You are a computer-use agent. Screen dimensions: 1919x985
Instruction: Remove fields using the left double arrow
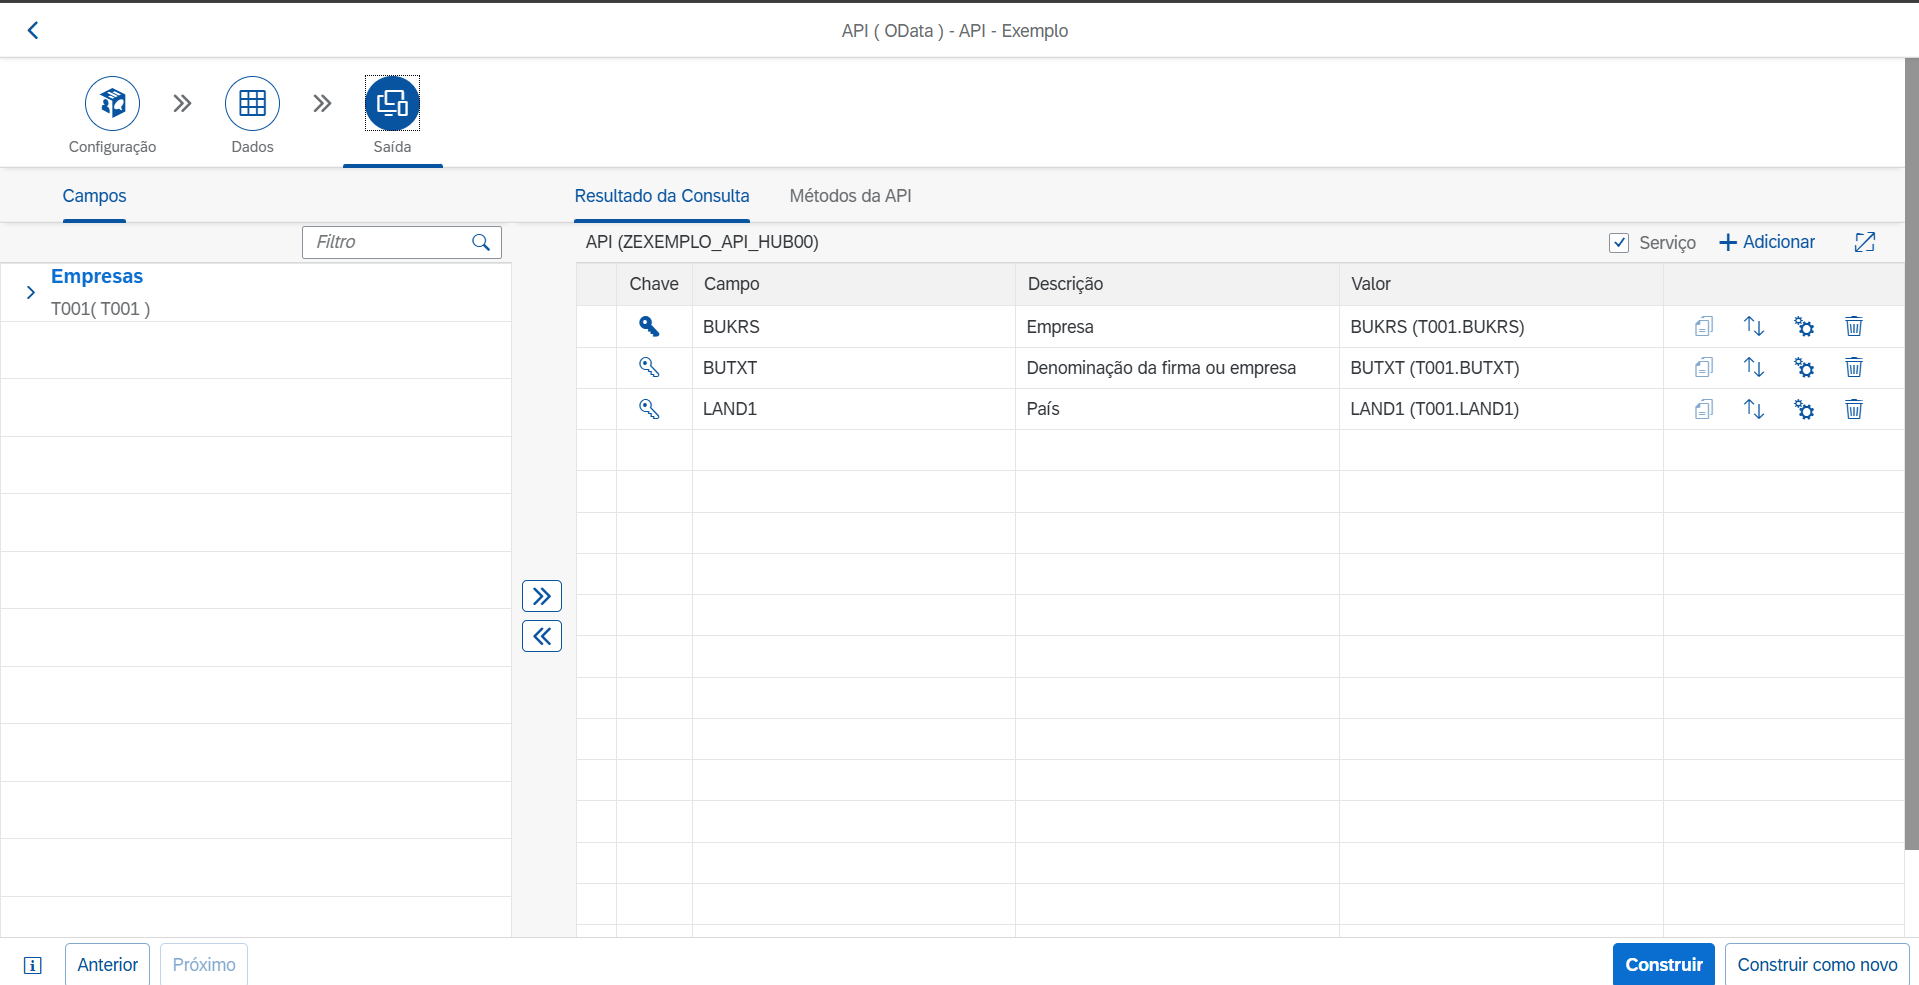tap(541, 636)
